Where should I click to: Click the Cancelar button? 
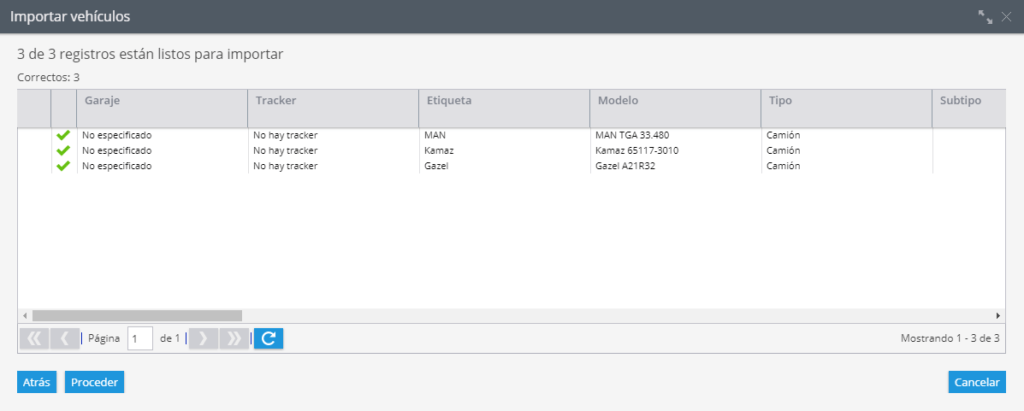point(977,382)
